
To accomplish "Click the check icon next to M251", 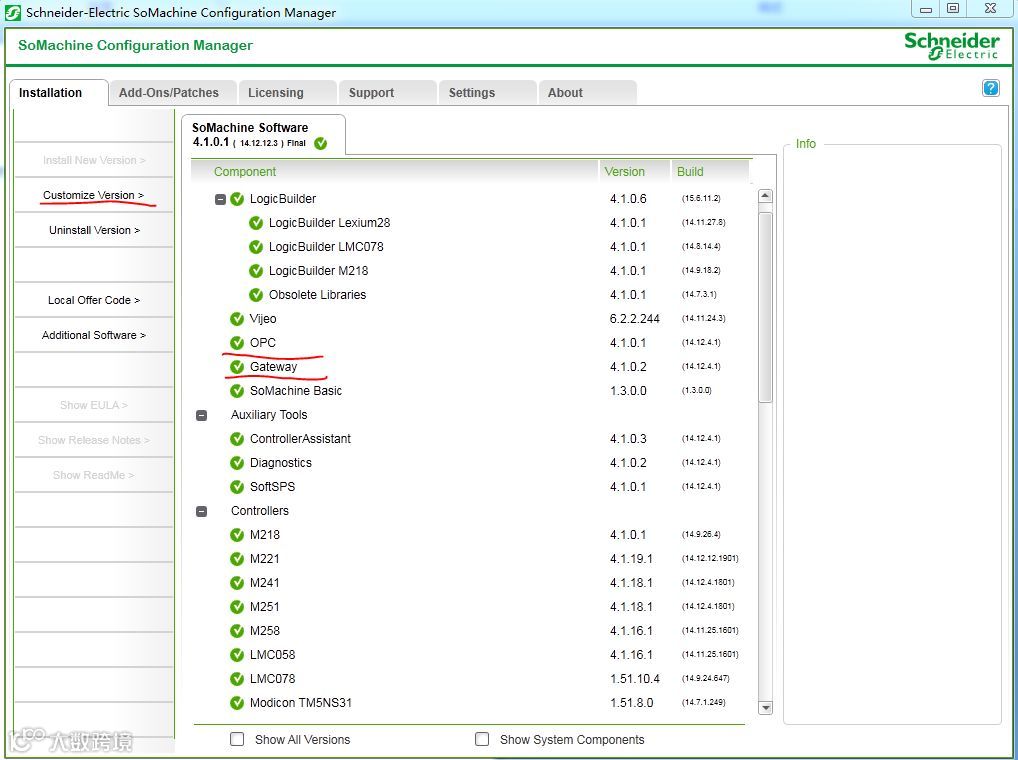I will 237,607.
